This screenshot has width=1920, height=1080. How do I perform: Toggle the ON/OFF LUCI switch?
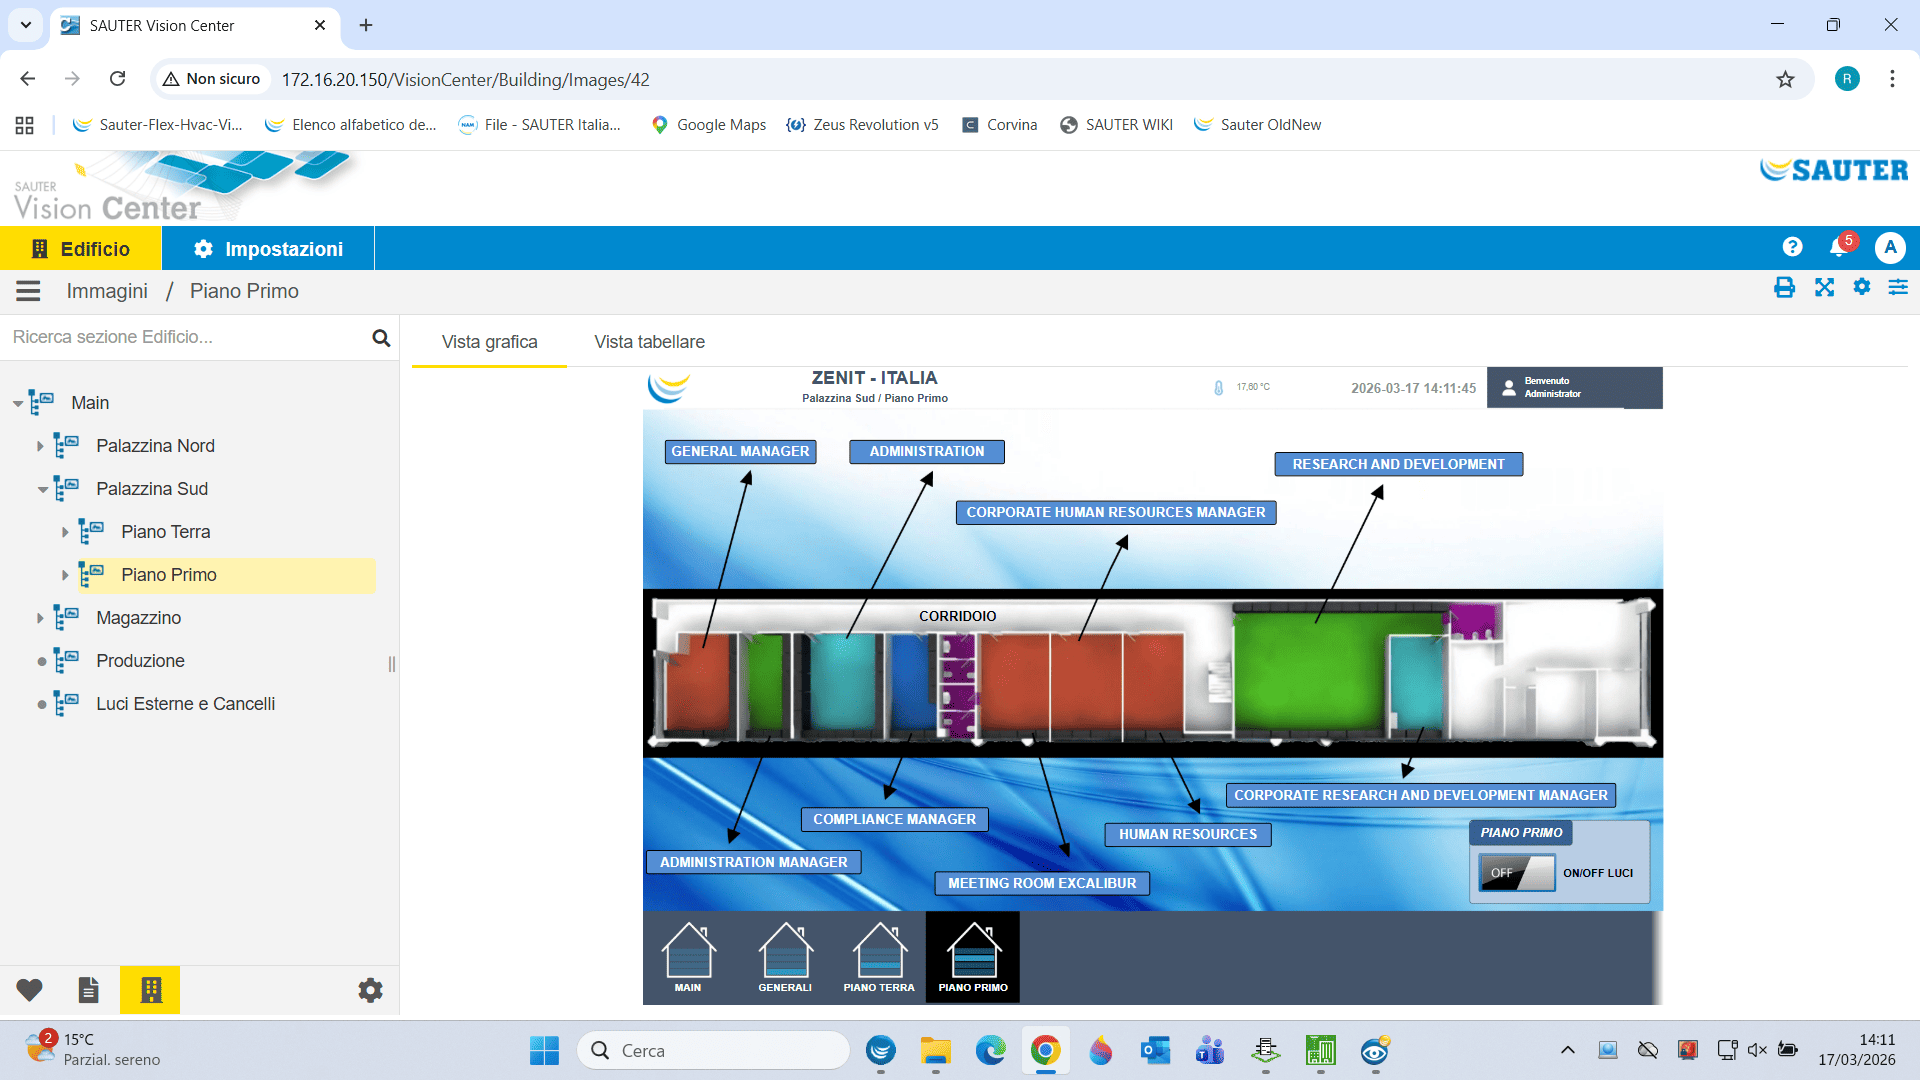point(1517,873)
